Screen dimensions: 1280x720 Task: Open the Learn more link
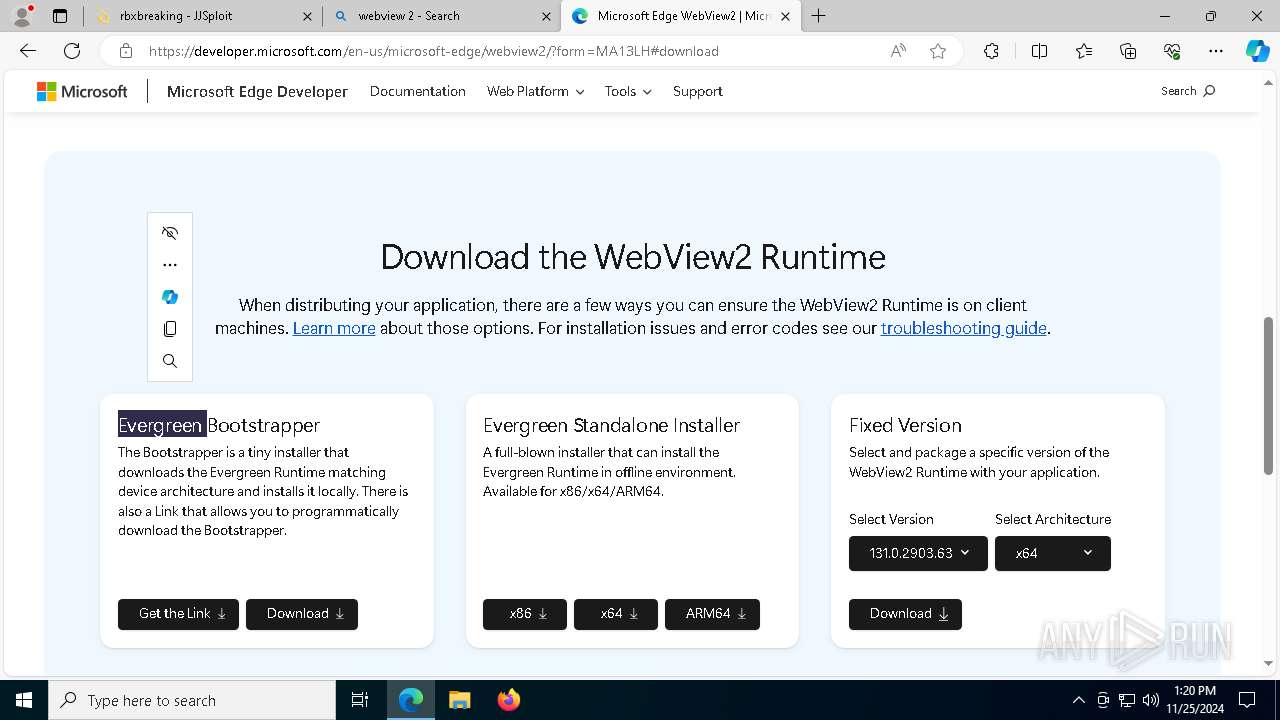(x=334, y=328)
